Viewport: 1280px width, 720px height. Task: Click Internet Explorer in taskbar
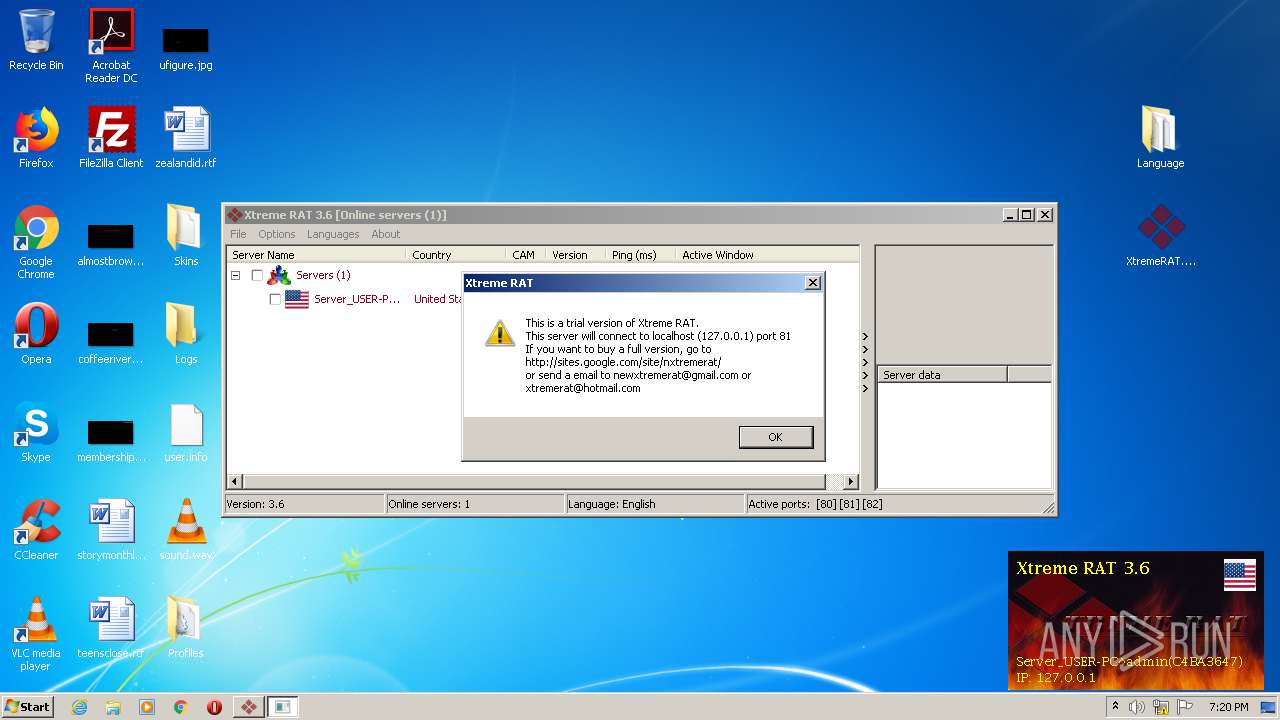point(79,707)
